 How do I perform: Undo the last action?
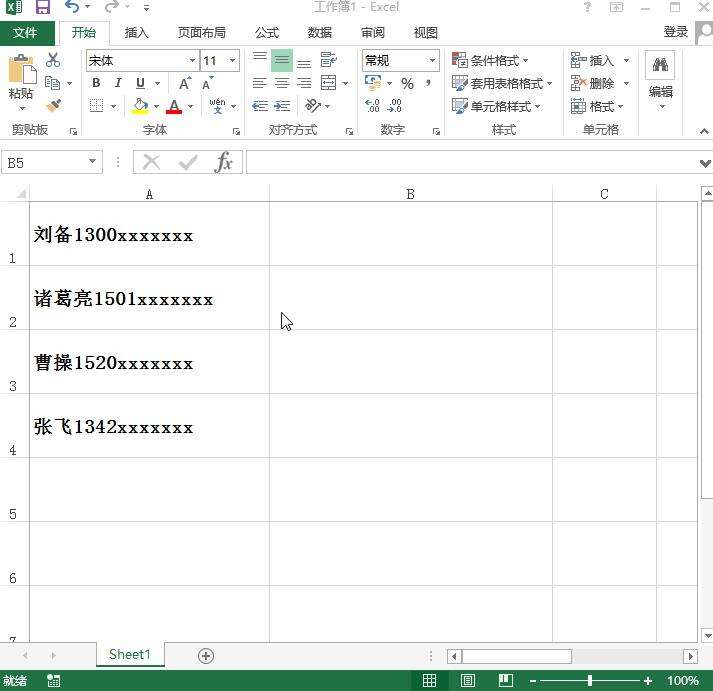point(71,7)
